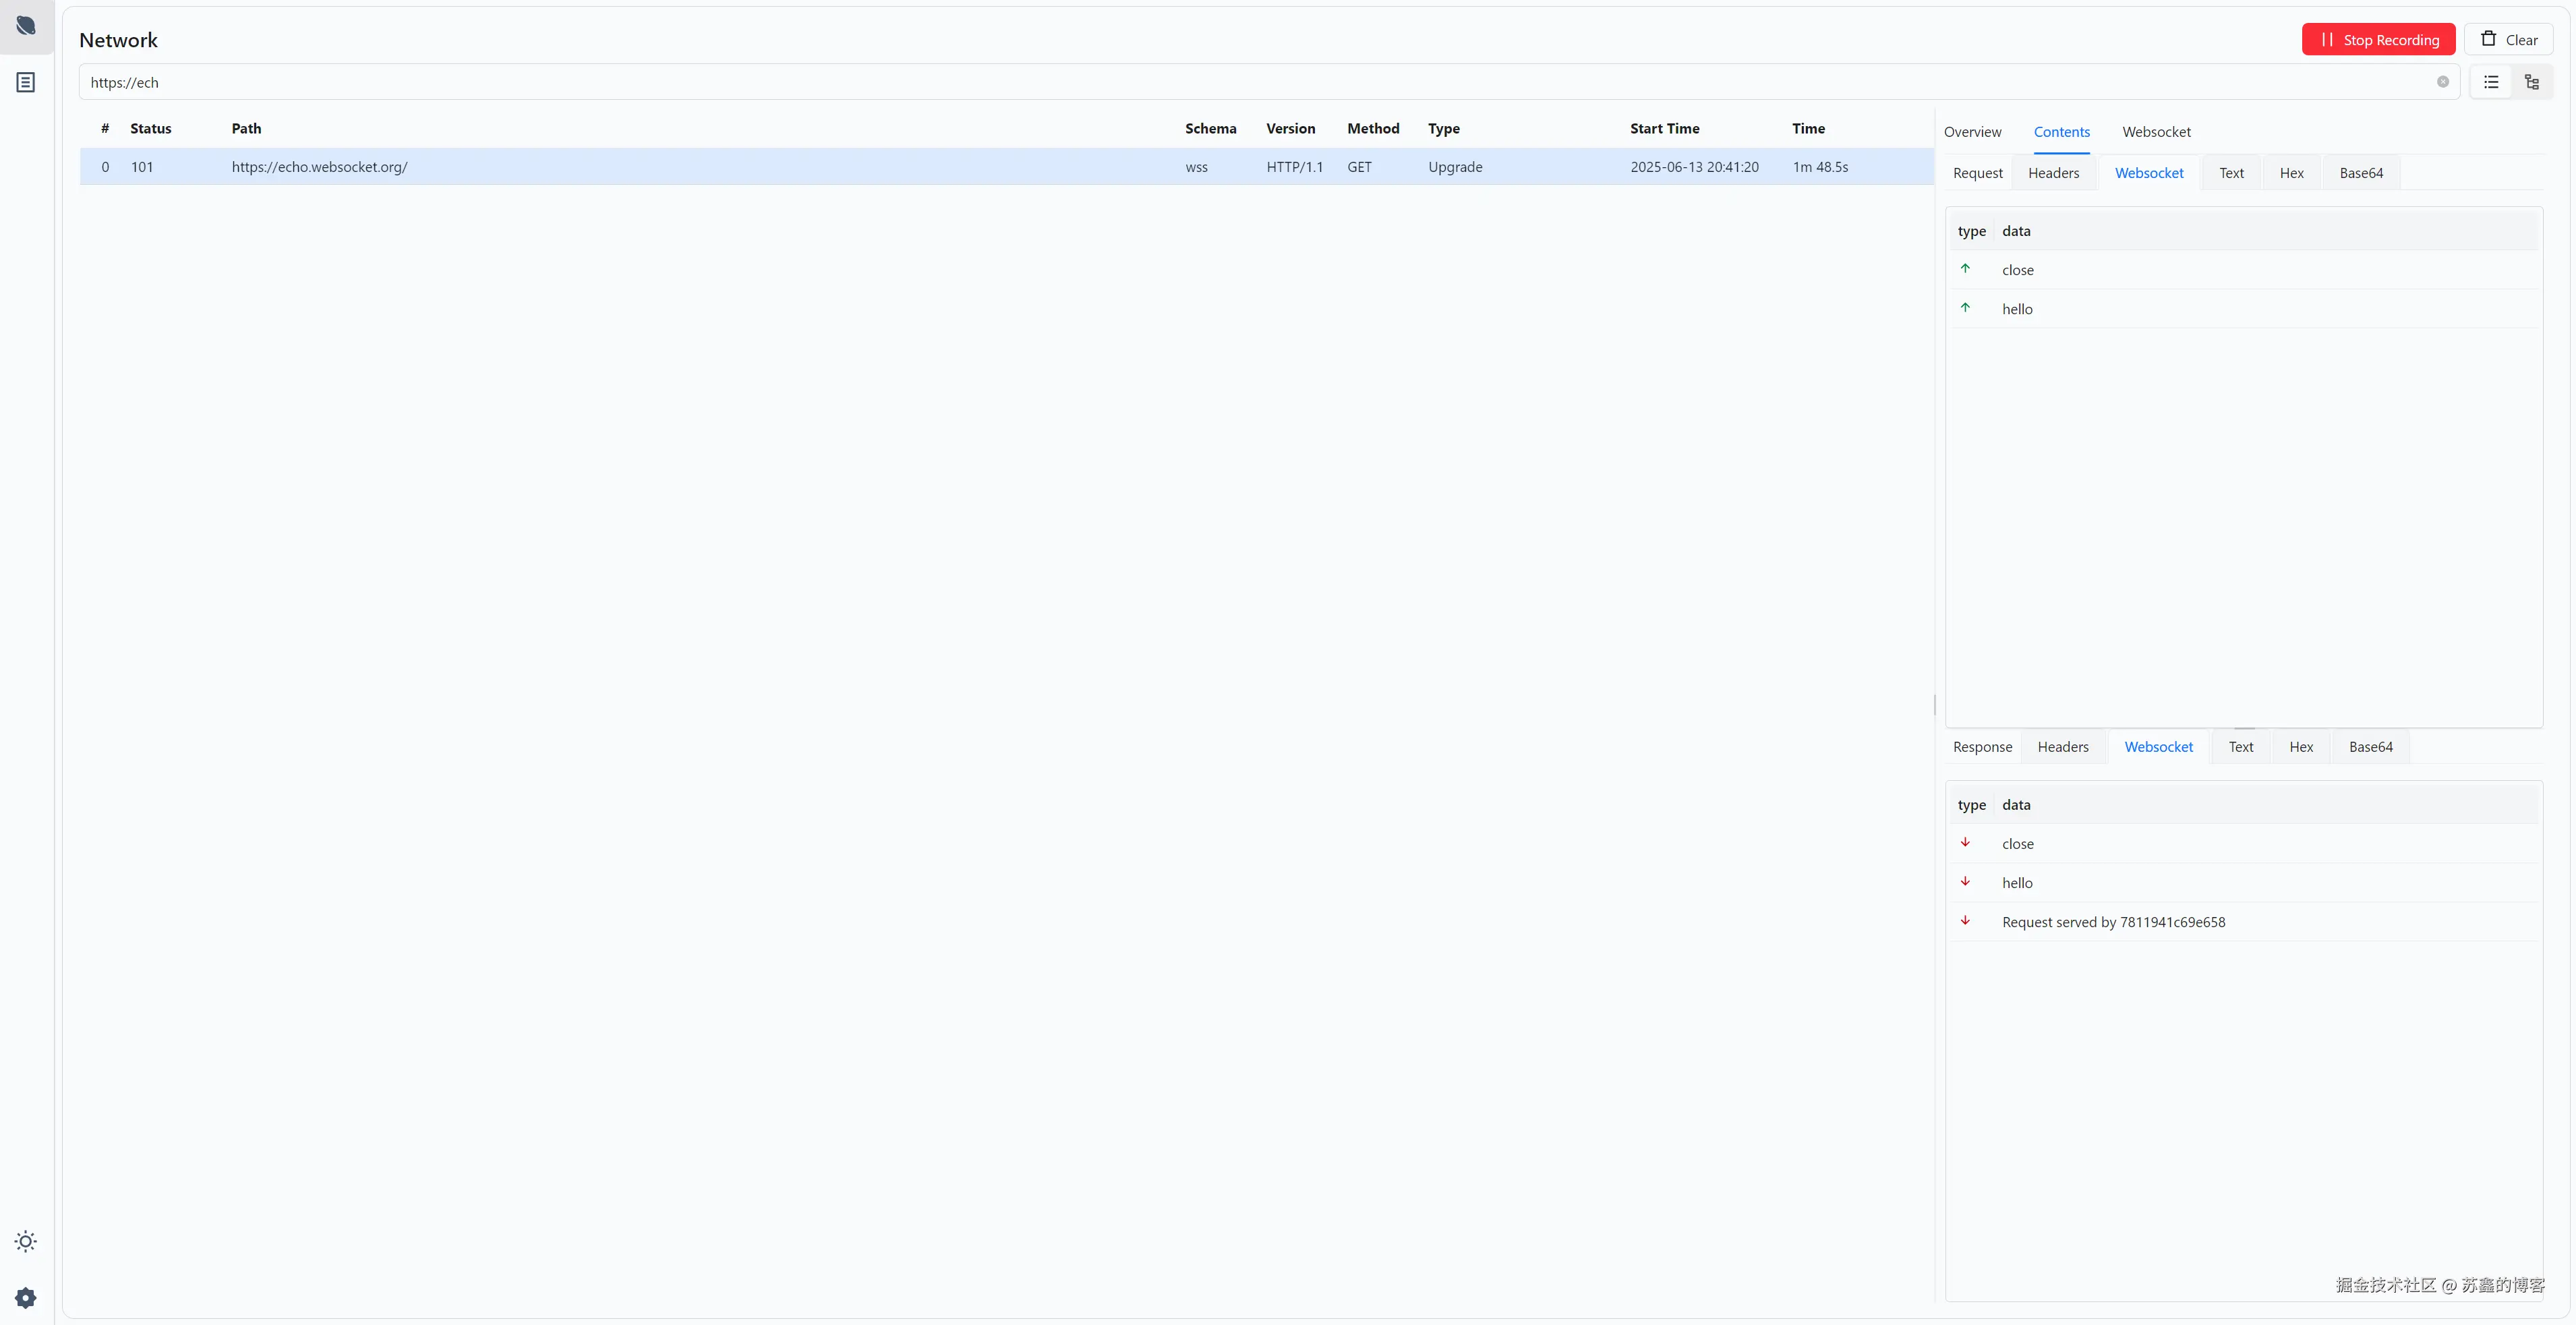Viewport: 2576px width, 1325px height.
Task: Open the document list sidebar icon
Action: tap(26, 83)
